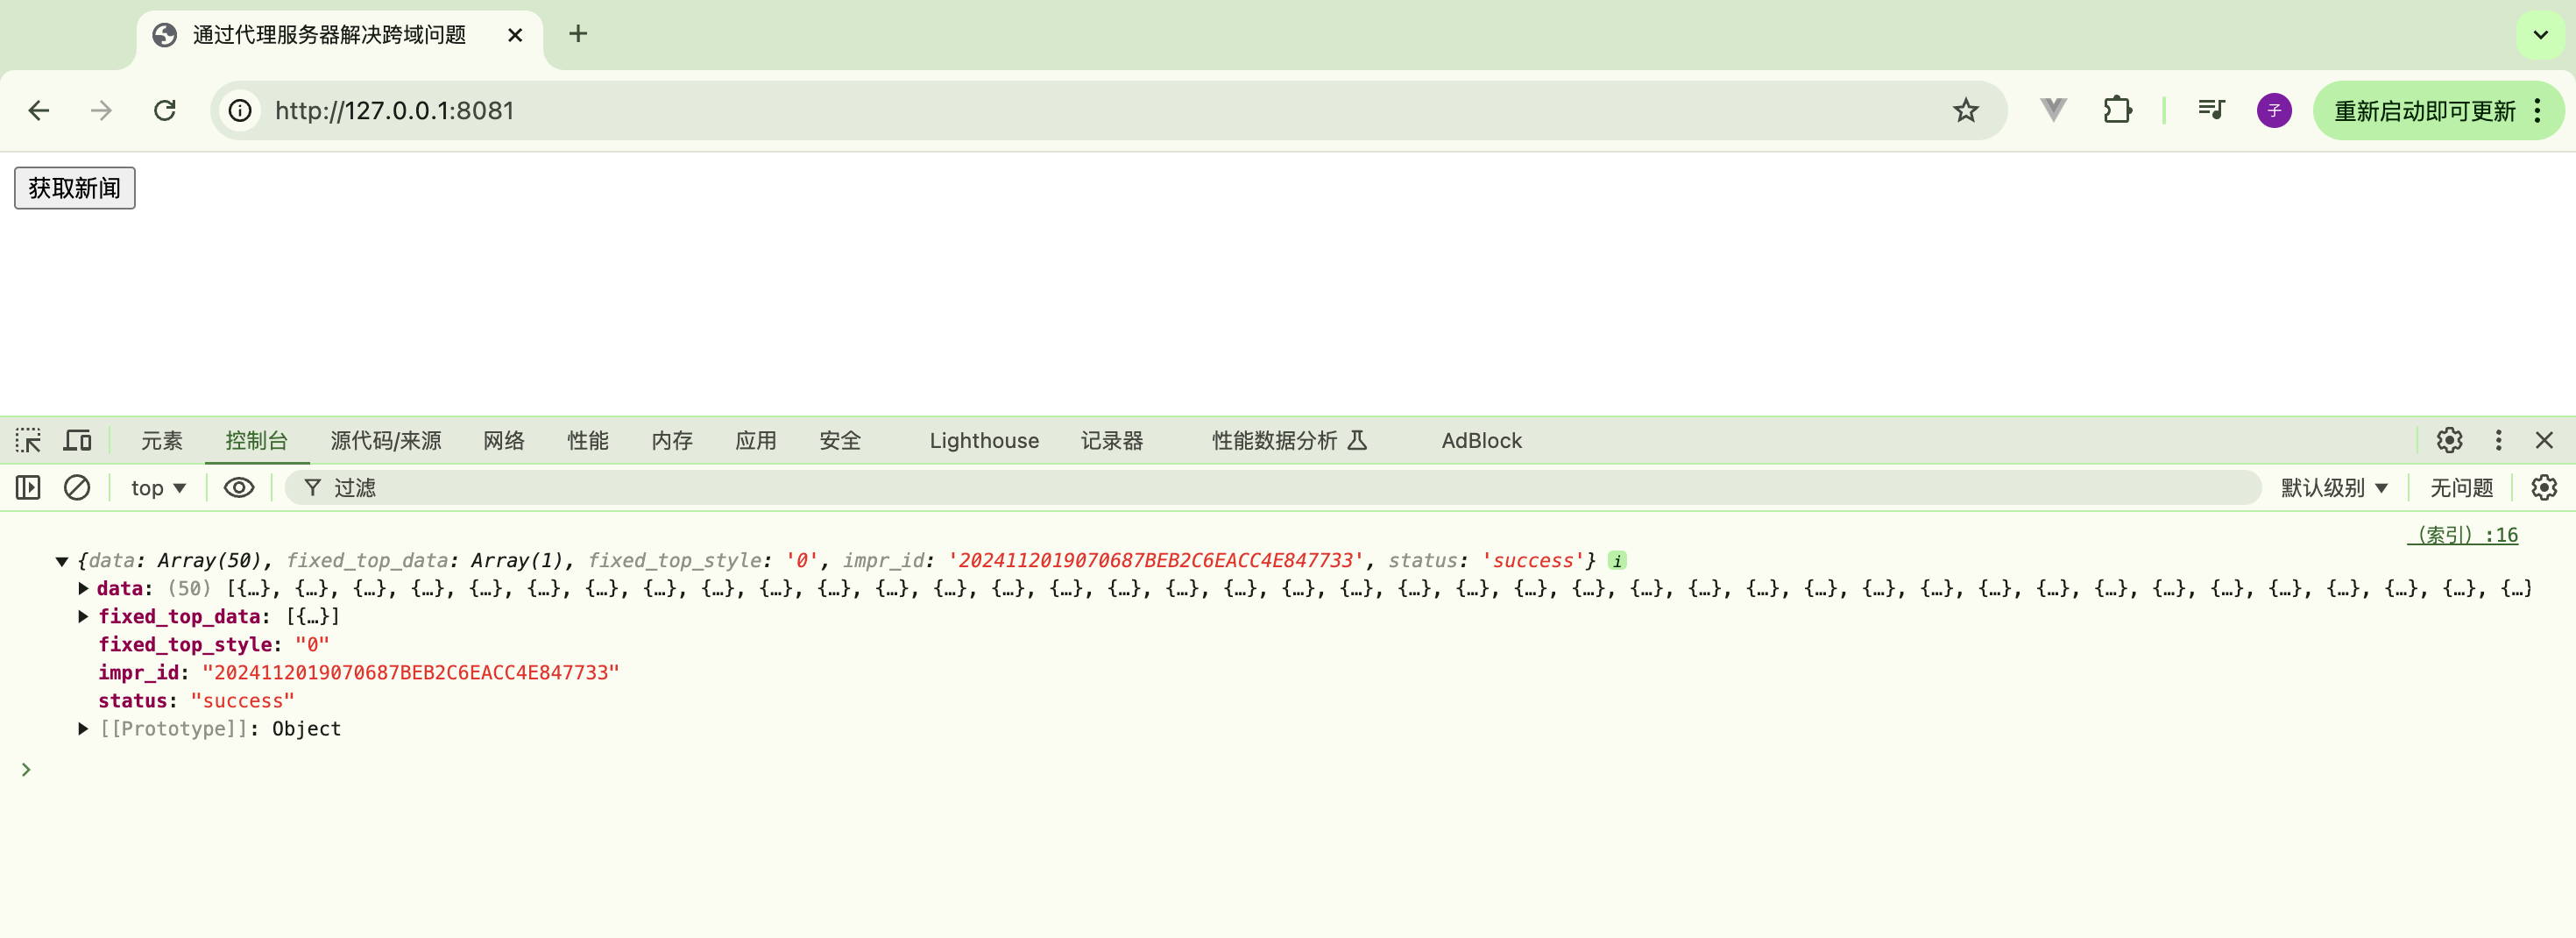The width and height of the screenshot is (2576, 938).
Task: Reload the current page
Action: coord(165,110)
